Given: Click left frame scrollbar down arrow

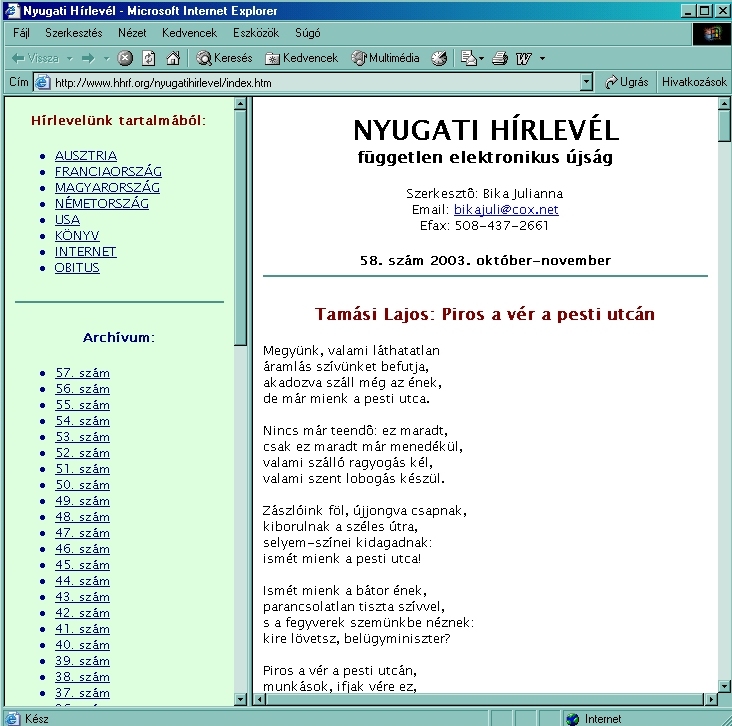Looking at the screenshot, I should pos(240,699).
